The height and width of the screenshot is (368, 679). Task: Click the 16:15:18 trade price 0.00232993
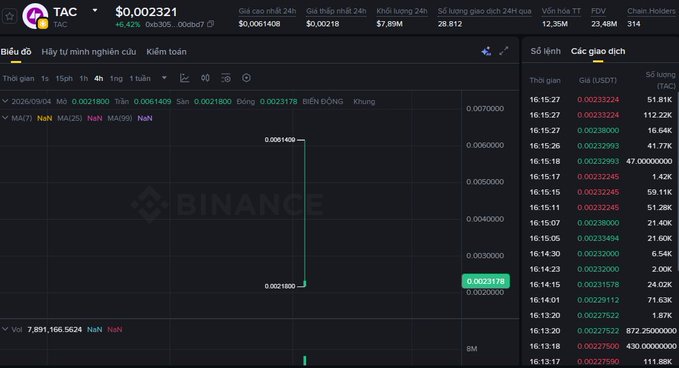click(x=598, y=161)
